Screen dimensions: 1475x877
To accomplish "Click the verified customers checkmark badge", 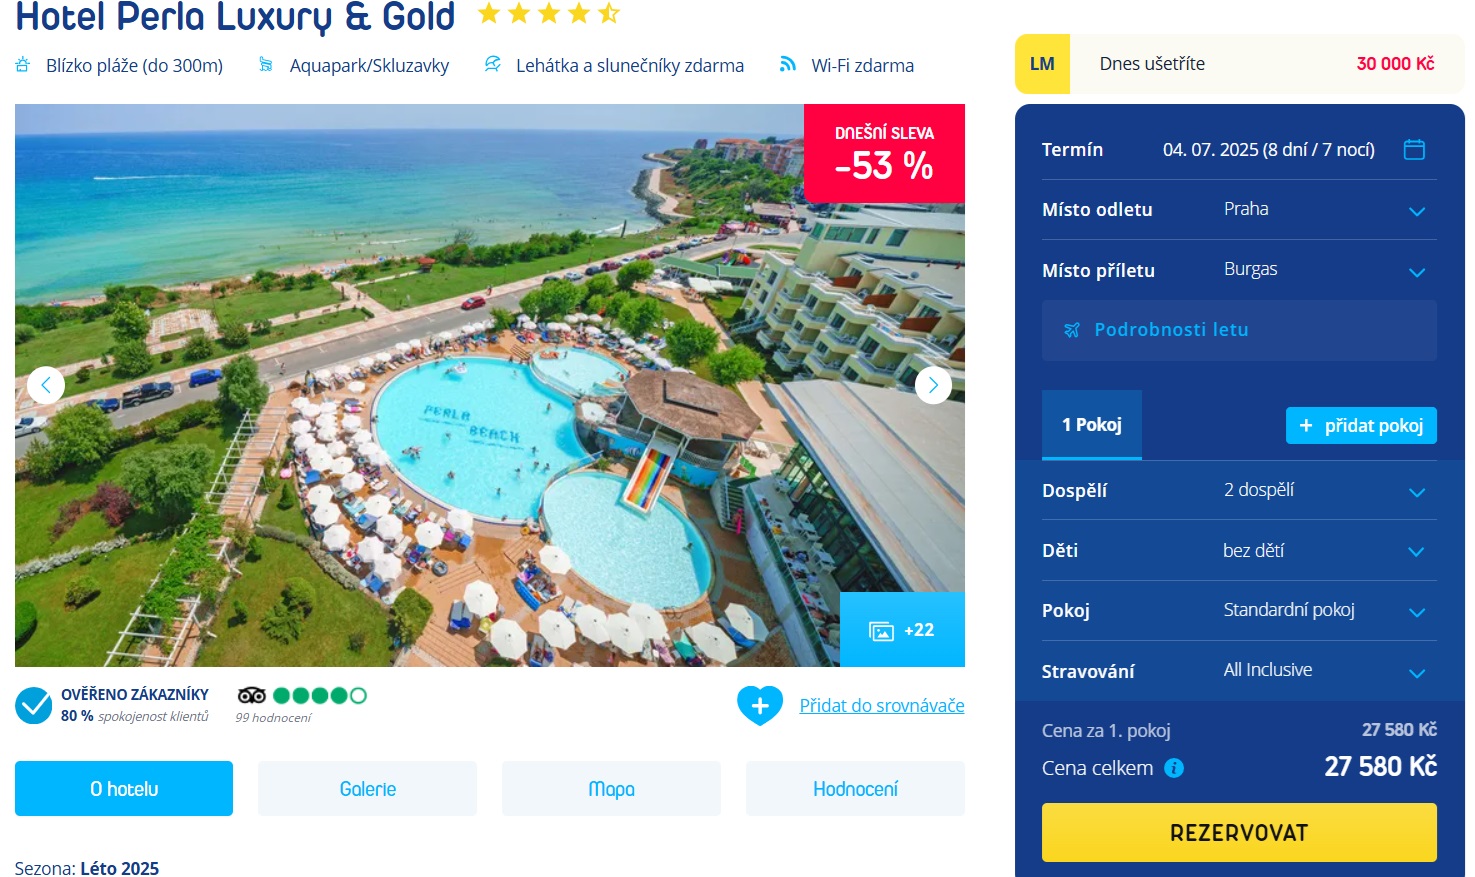I will pos(34,705).
